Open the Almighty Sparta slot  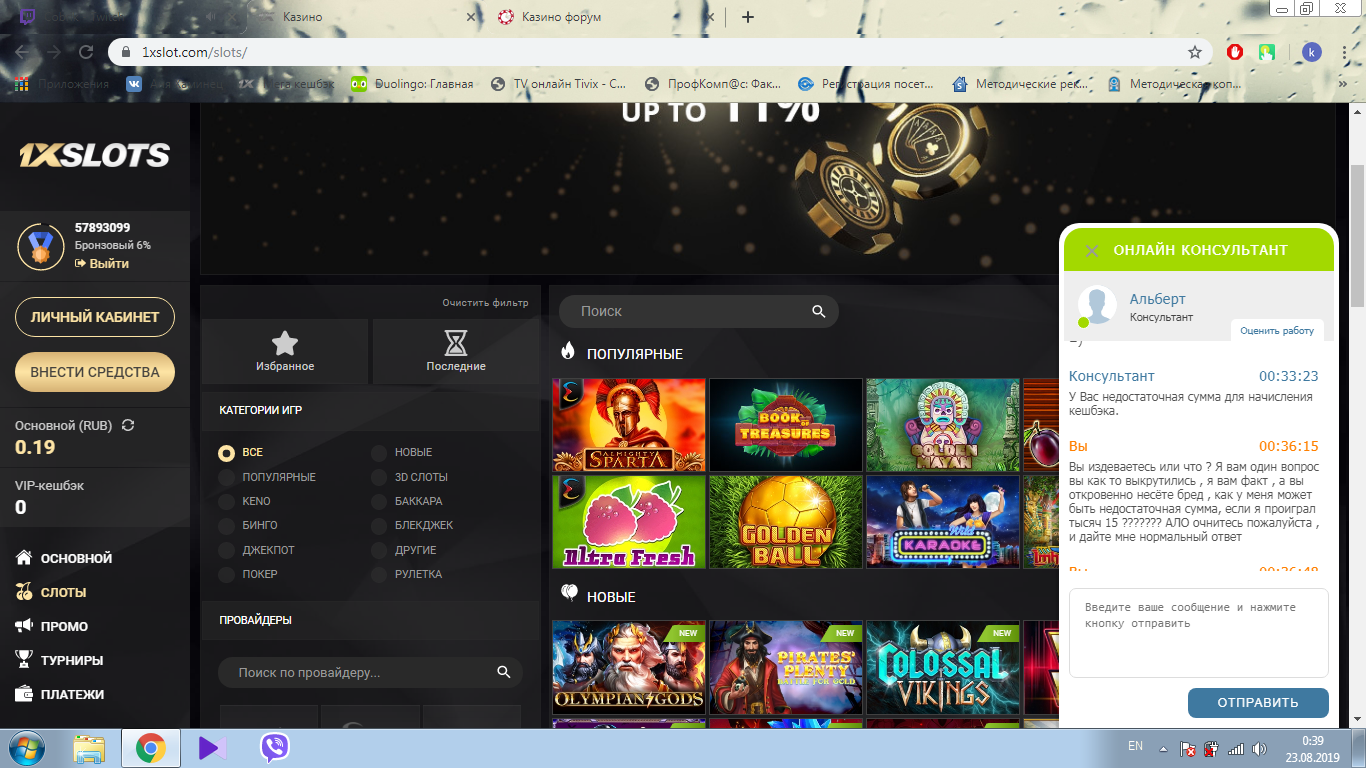(629, 425)
